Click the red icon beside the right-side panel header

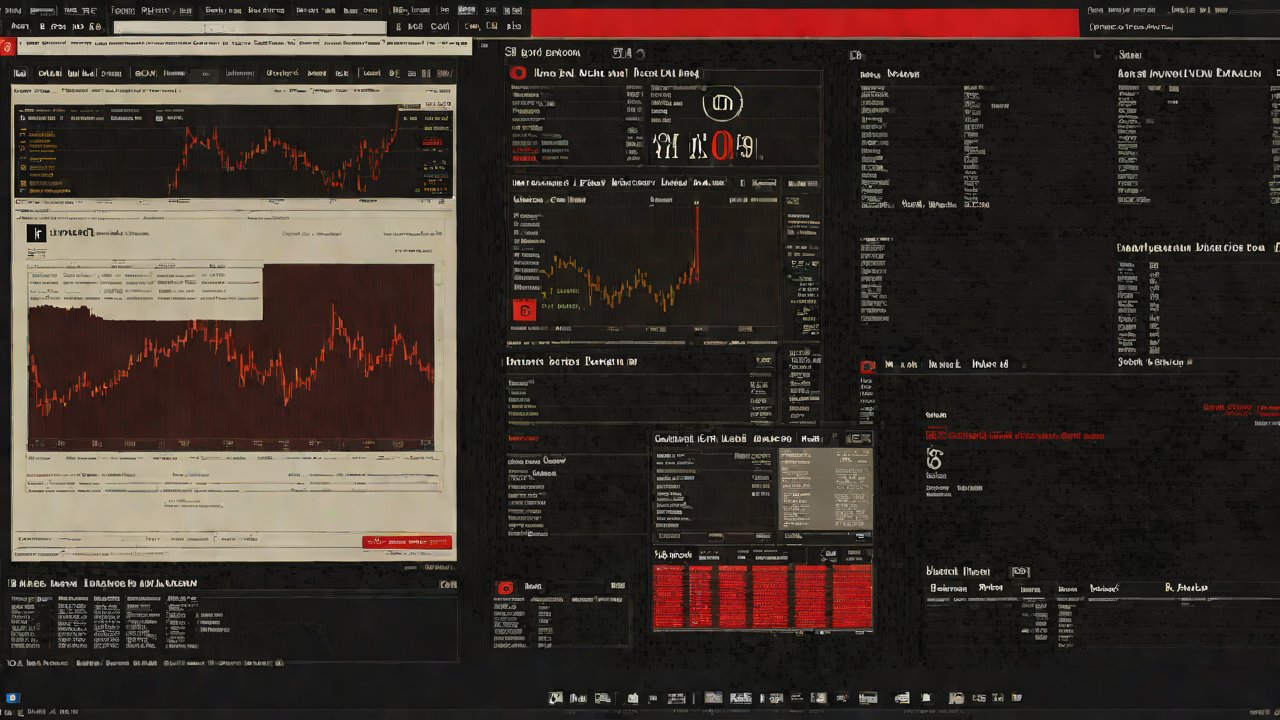click(x=867, y=367)
